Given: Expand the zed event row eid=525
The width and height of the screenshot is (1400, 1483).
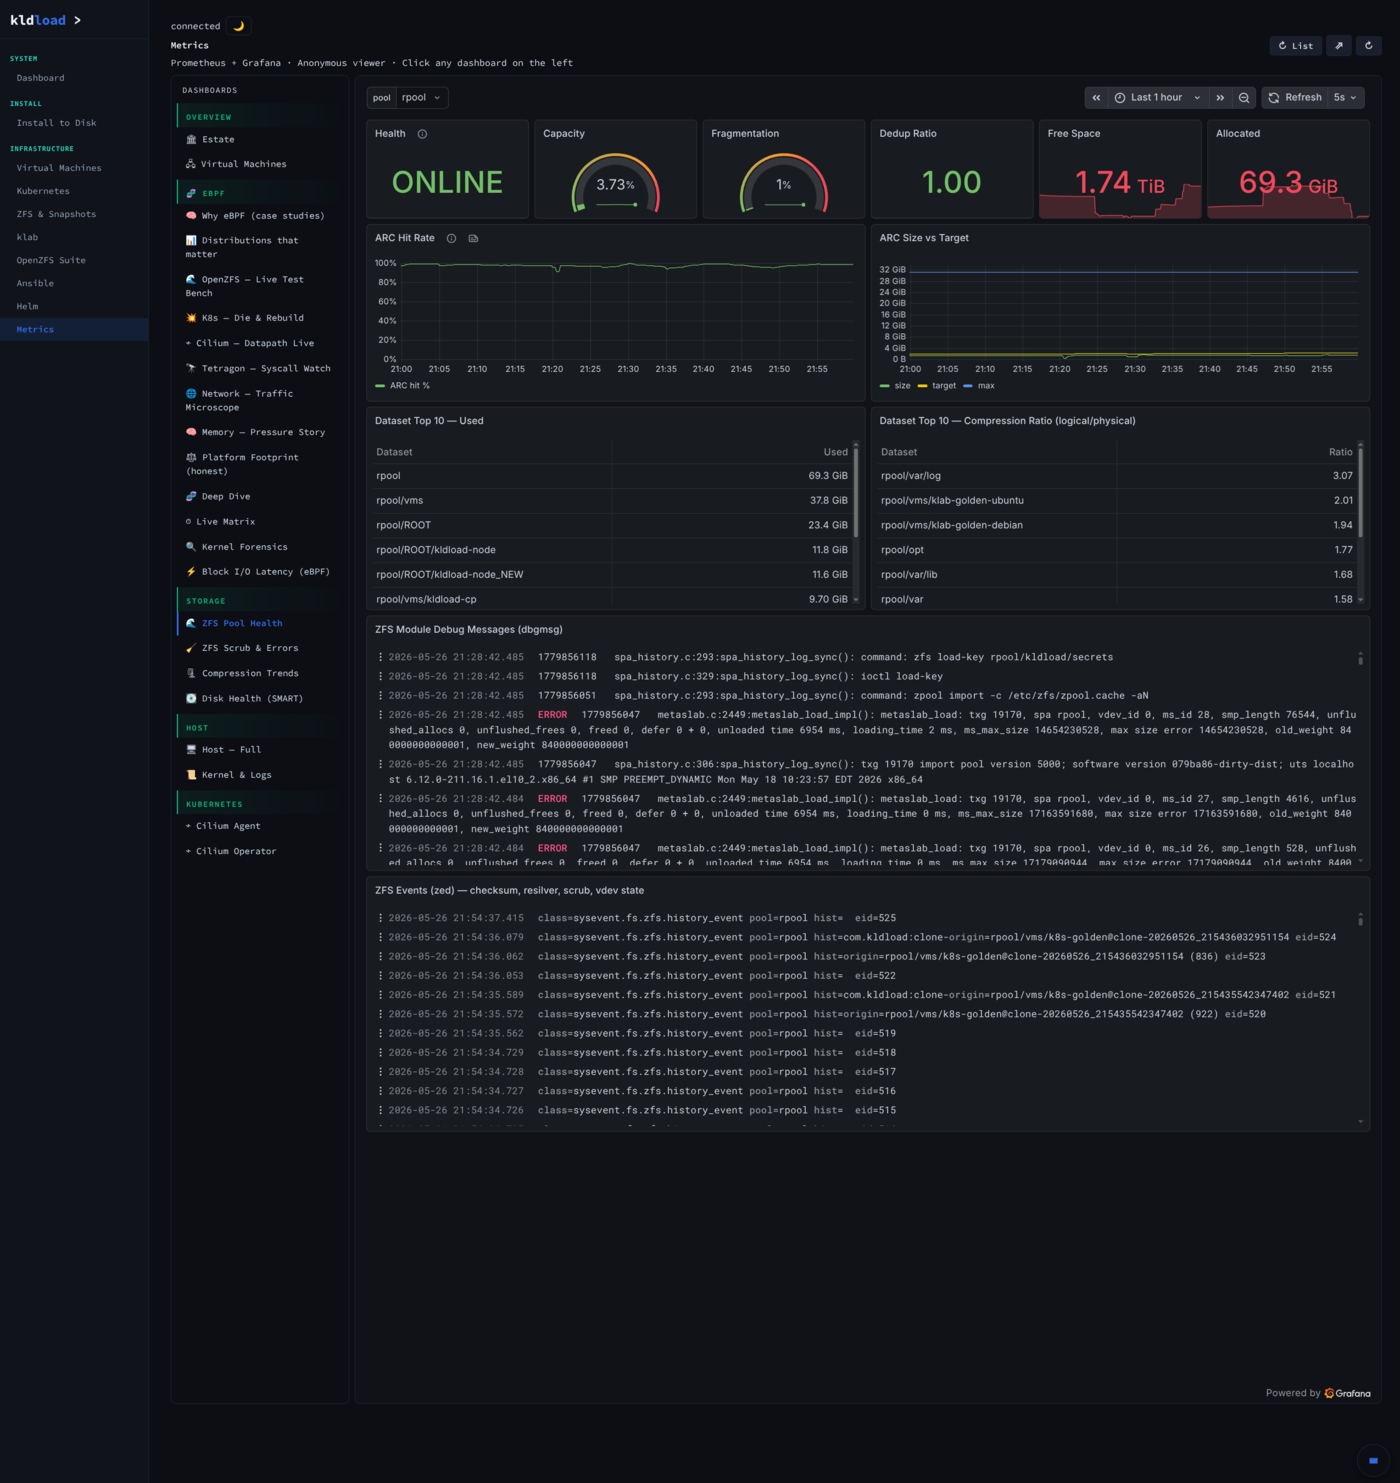Looking at the screenshot, I should (866, 918).
